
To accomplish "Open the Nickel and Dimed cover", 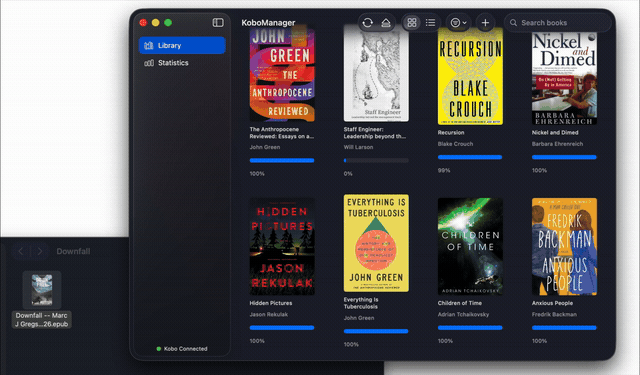I will [x=564, y=78].
